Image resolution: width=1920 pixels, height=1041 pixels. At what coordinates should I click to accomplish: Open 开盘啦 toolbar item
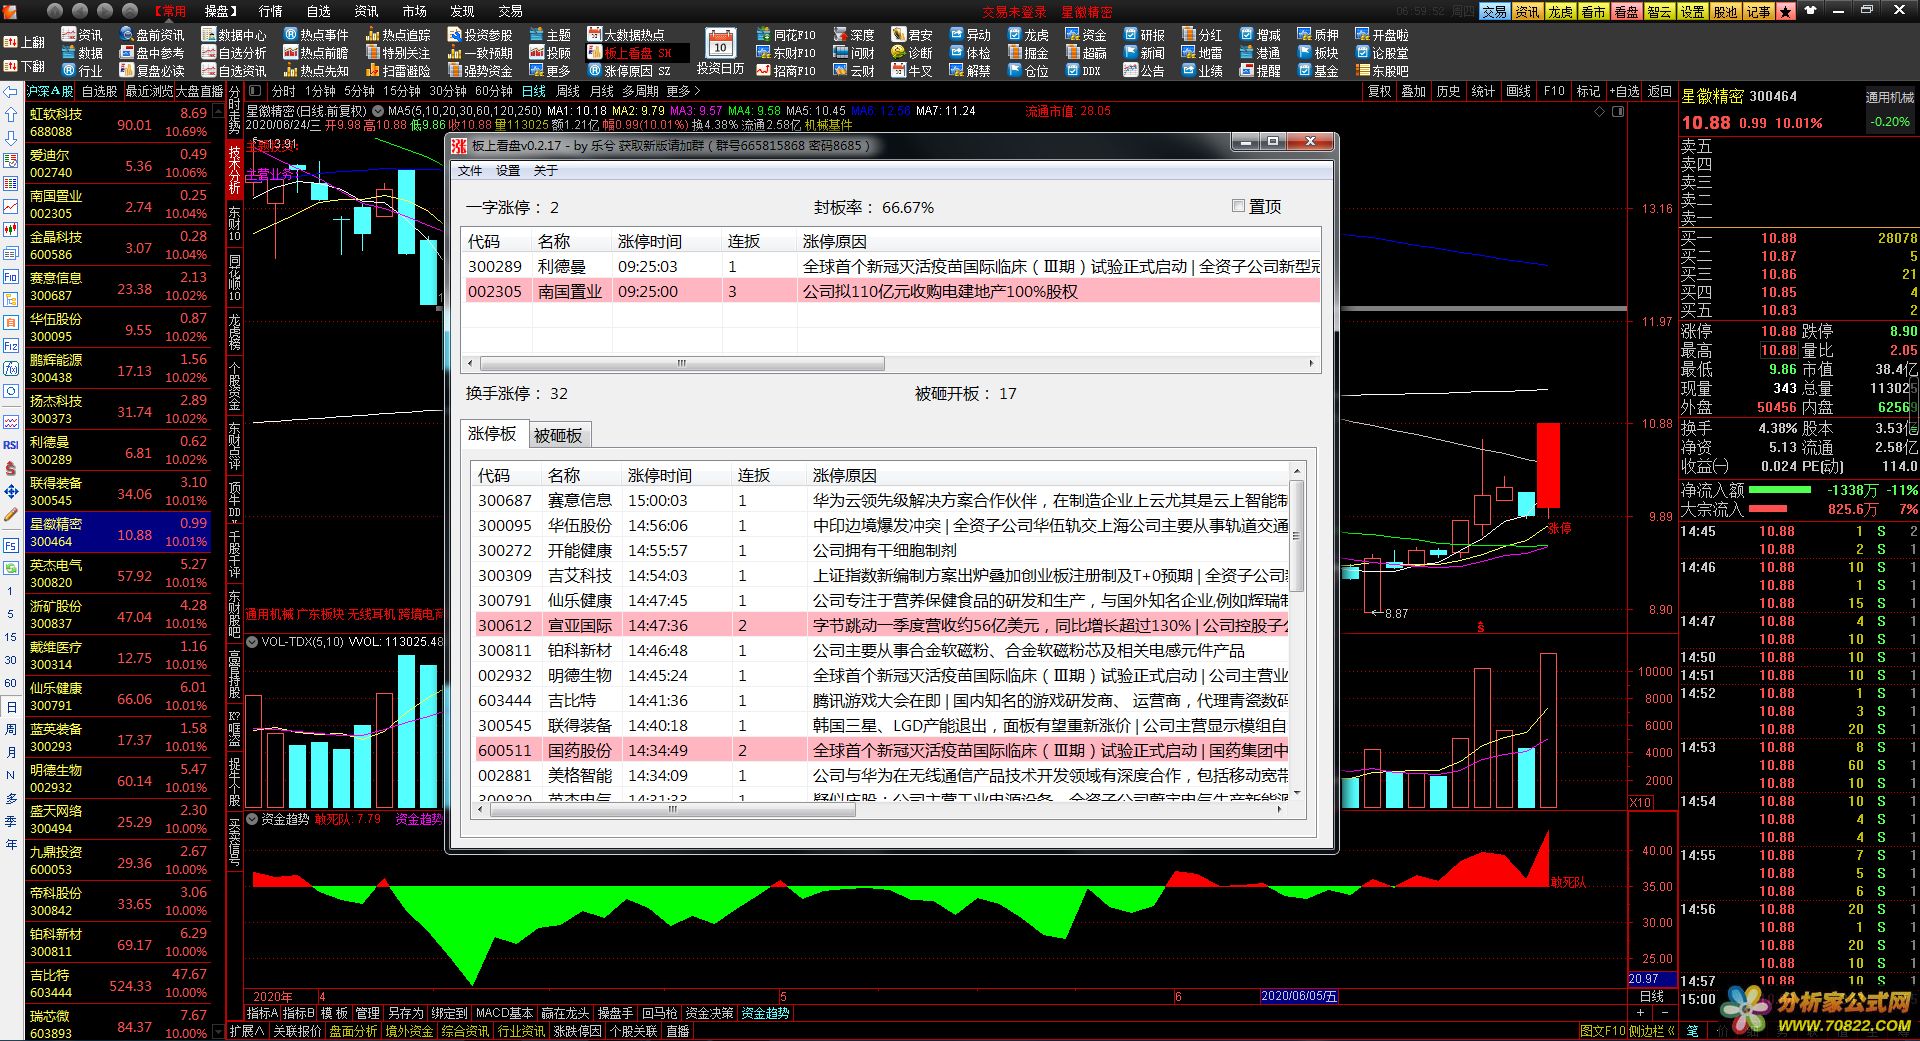coord(1382,35)
